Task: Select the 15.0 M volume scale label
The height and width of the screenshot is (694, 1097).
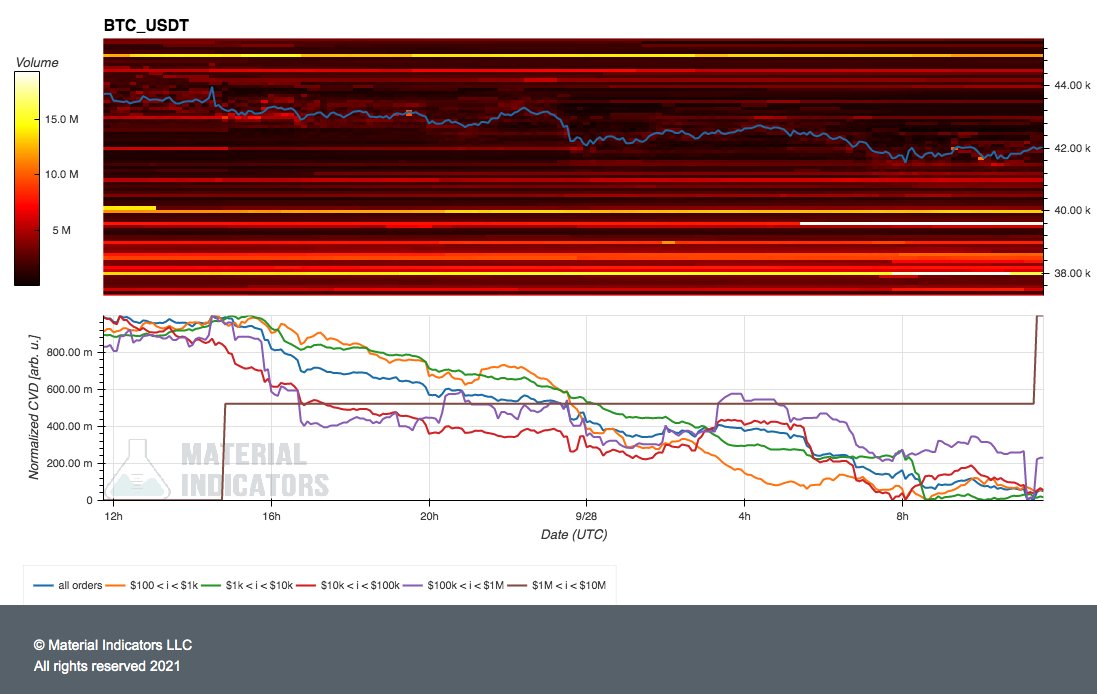Action: point(62,119)
